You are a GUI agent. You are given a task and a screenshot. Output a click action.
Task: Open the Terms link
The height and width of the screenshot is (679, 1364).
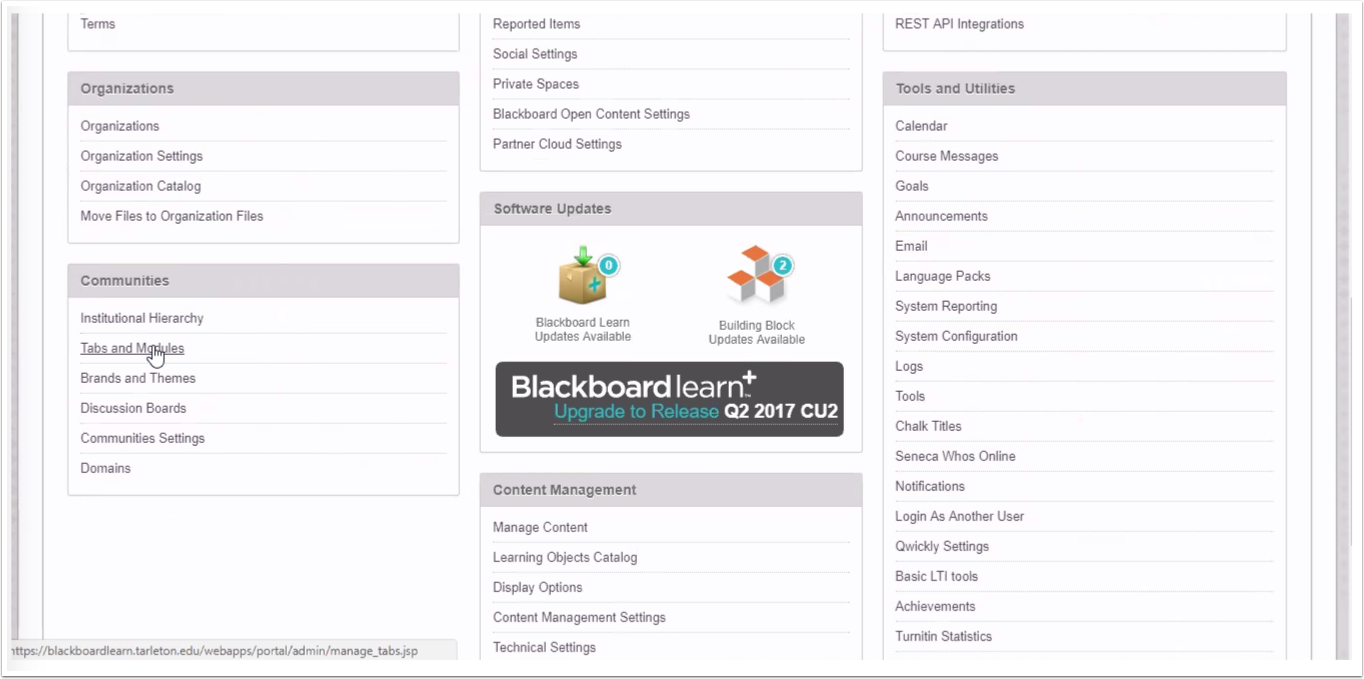click(97, 24)
